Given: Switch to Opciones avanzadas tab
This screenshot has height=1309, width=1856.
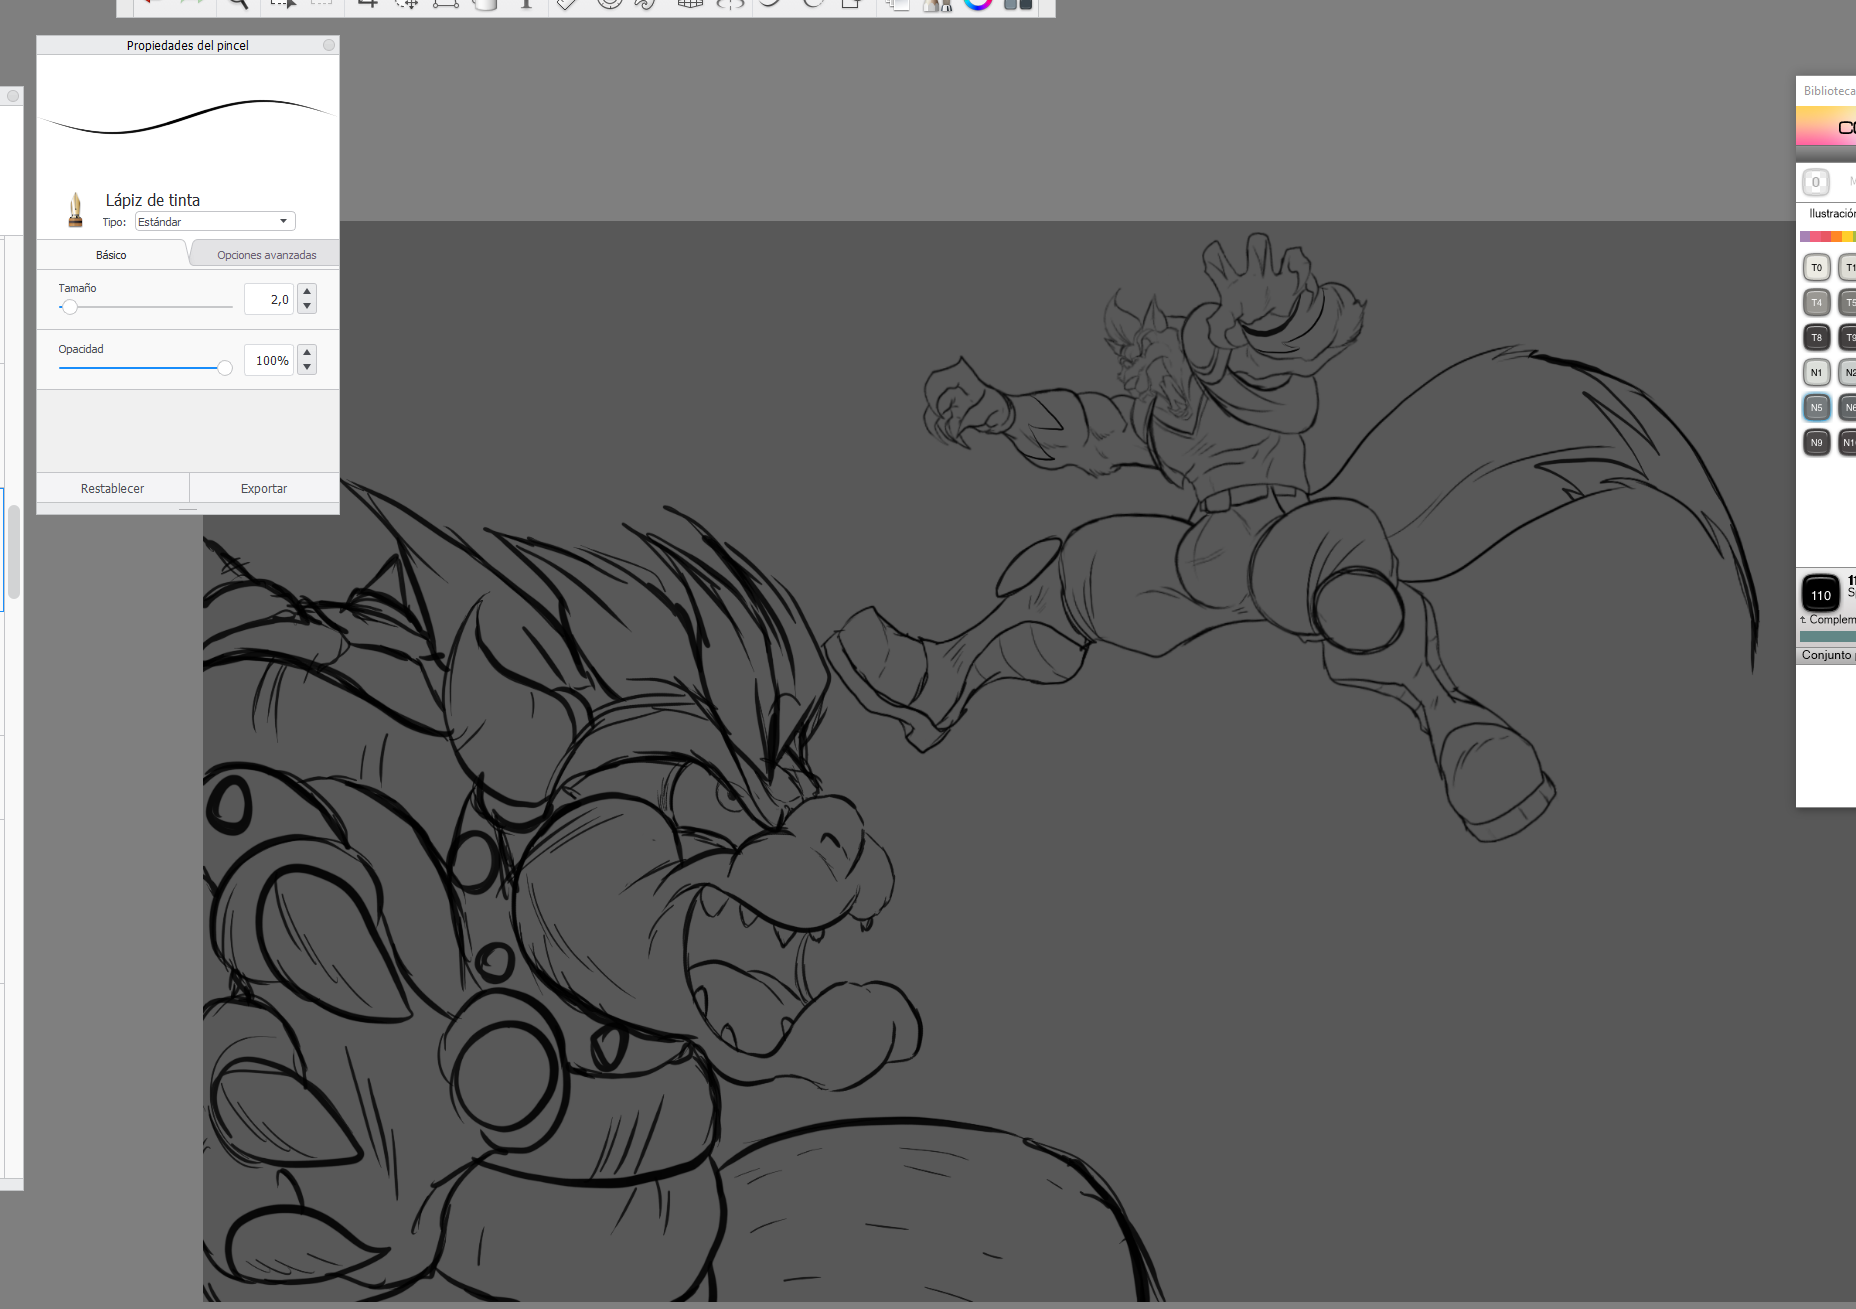Looking at the screenshot, I should click(266, 255).
